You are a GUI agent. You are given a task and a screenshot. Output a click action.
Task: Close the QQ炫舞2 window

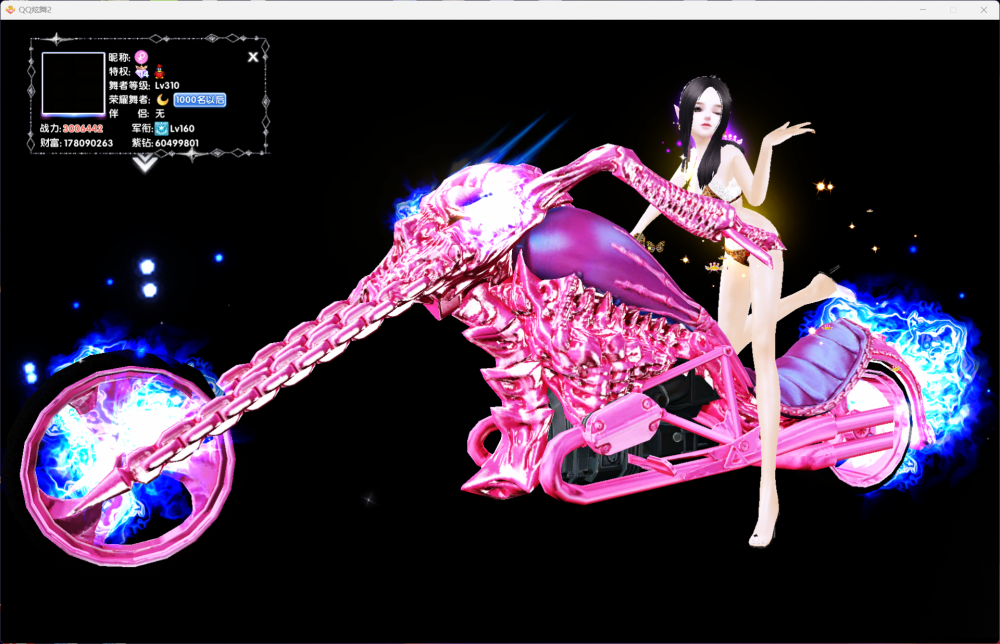(983, 10)
